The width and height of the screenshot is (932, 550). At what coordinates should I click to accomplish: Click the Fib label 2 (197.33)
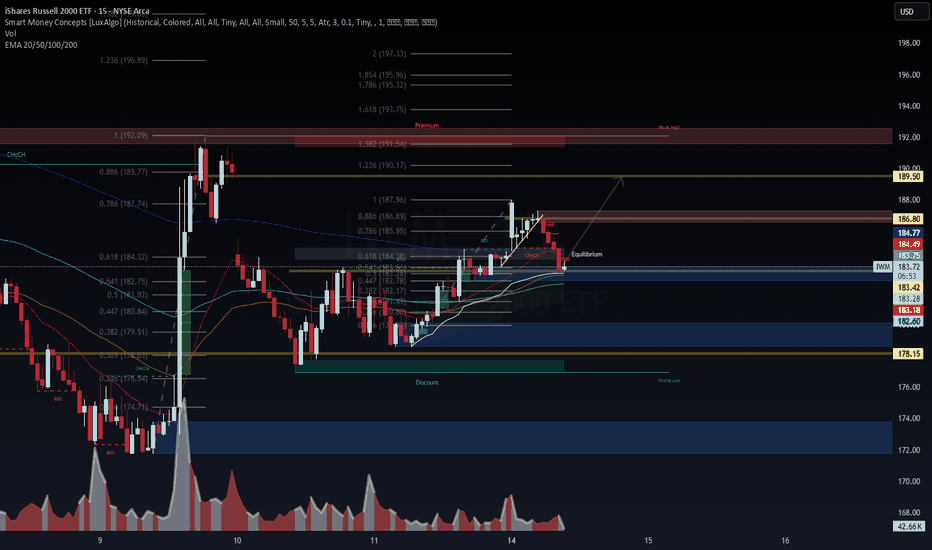389,54
